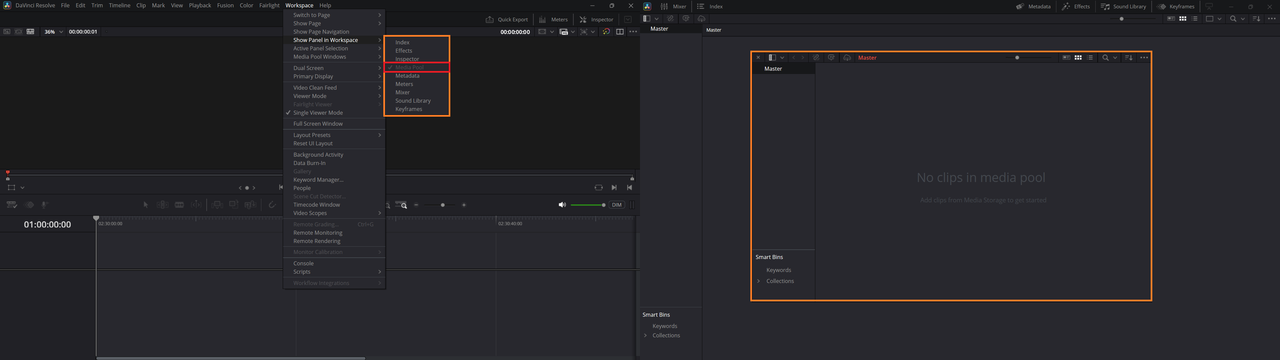Open the Fairlight menu
This screenshot has width=1280, height=360.
point(269,5)
